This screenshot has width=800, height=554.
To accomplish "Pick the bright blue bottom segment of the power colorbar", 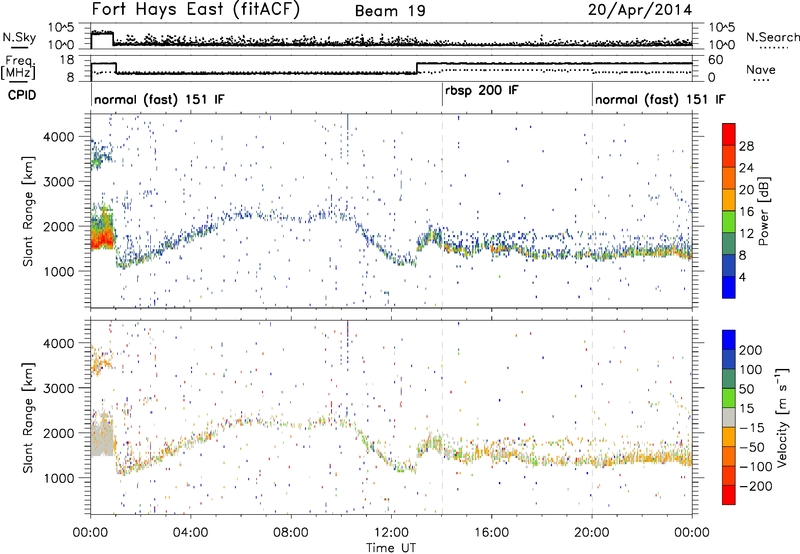I will coord(729,287).
